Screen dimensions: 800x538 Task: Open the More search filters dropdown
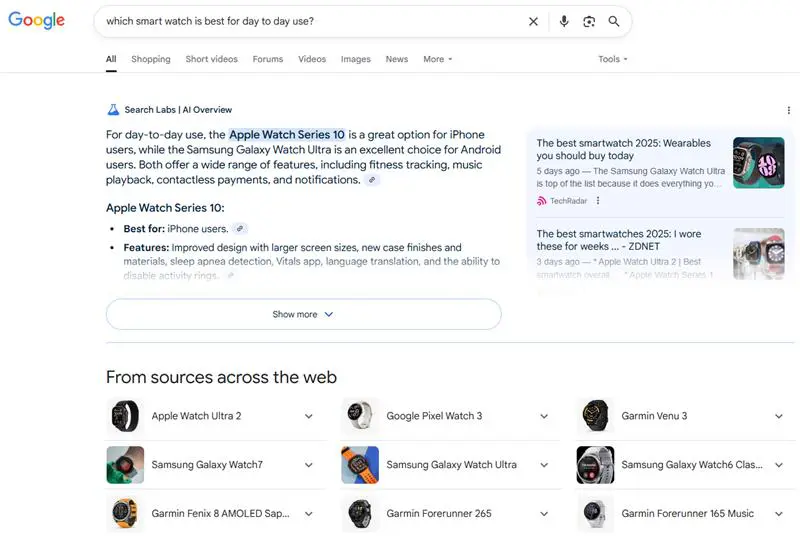438,59
